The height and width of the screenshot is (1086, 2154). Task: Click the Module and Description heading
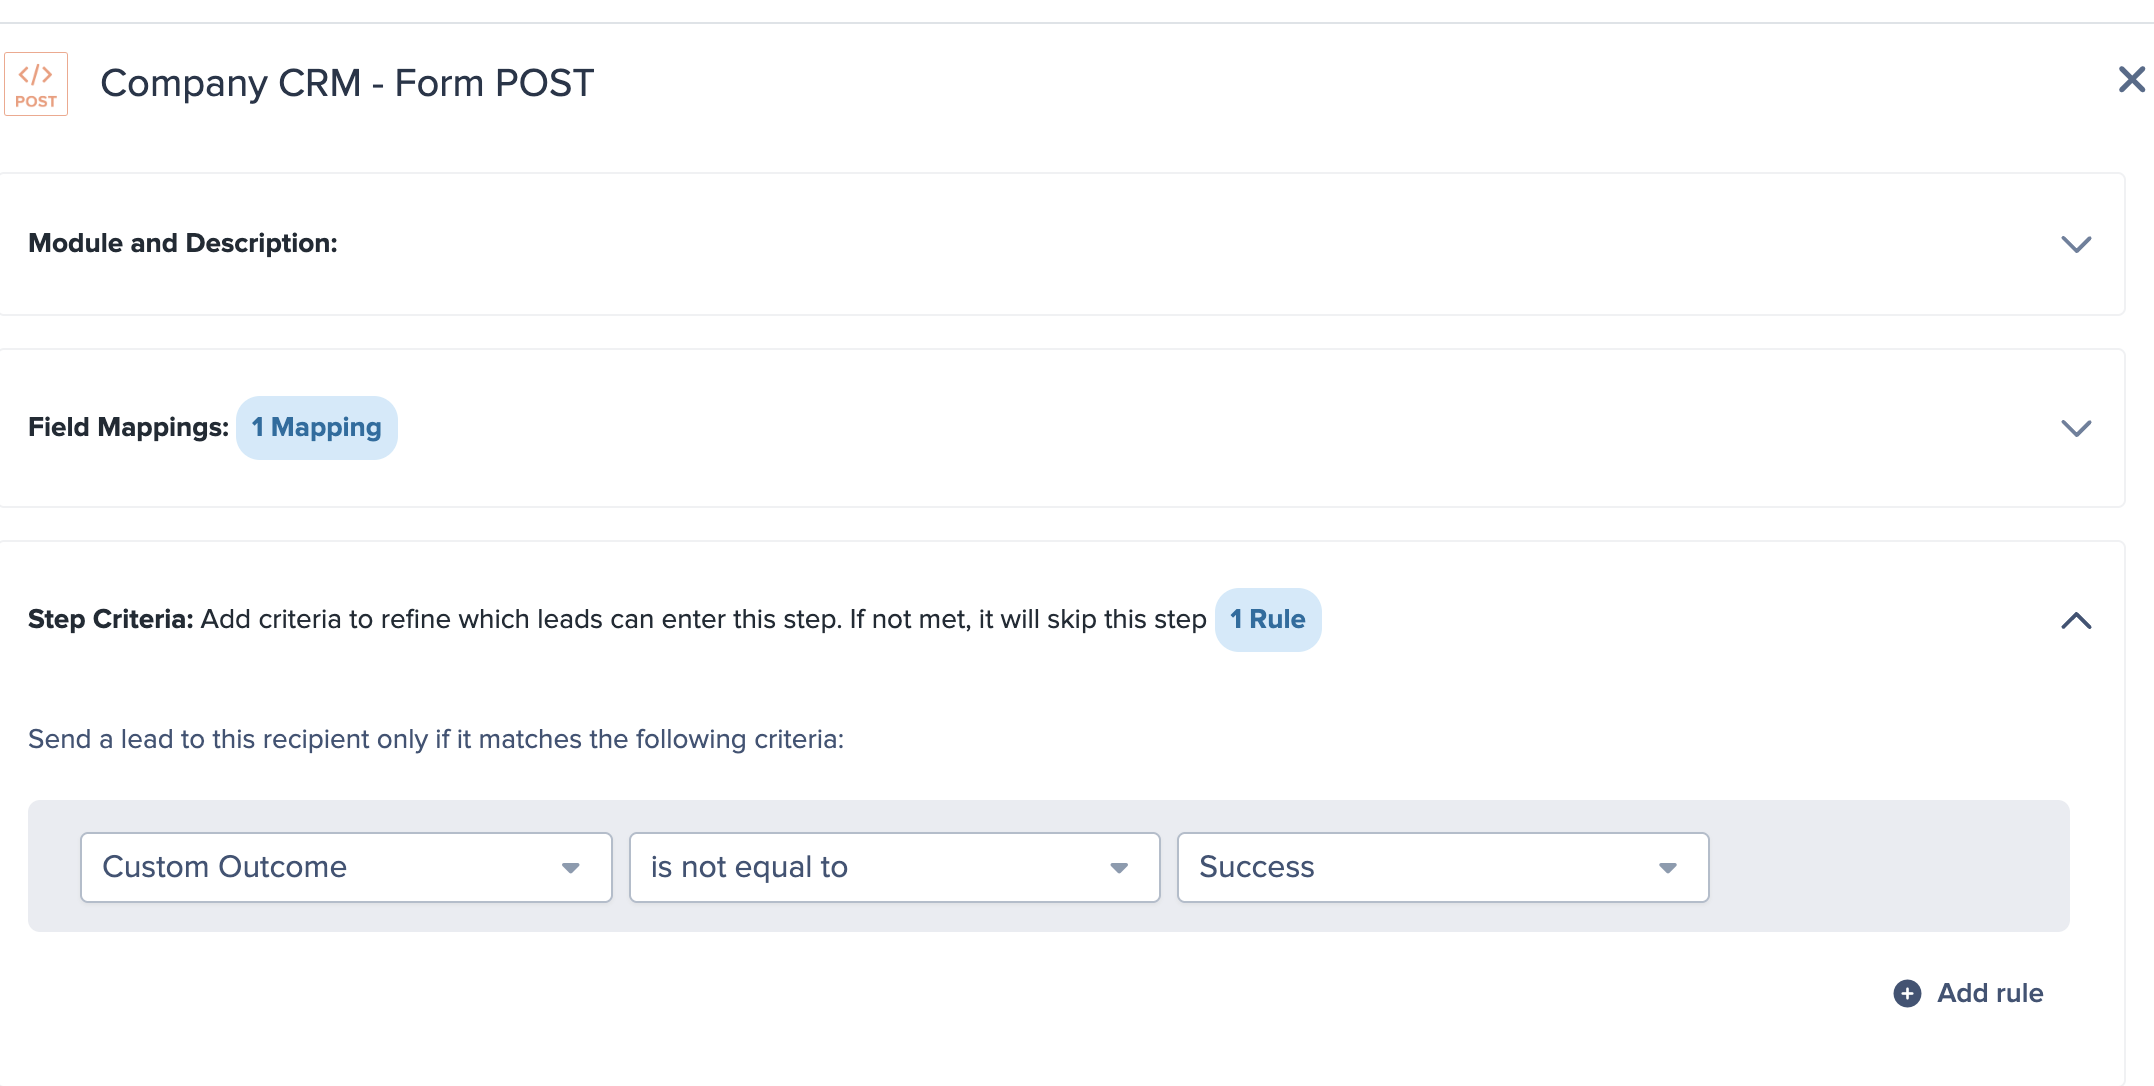pos(183,243)
